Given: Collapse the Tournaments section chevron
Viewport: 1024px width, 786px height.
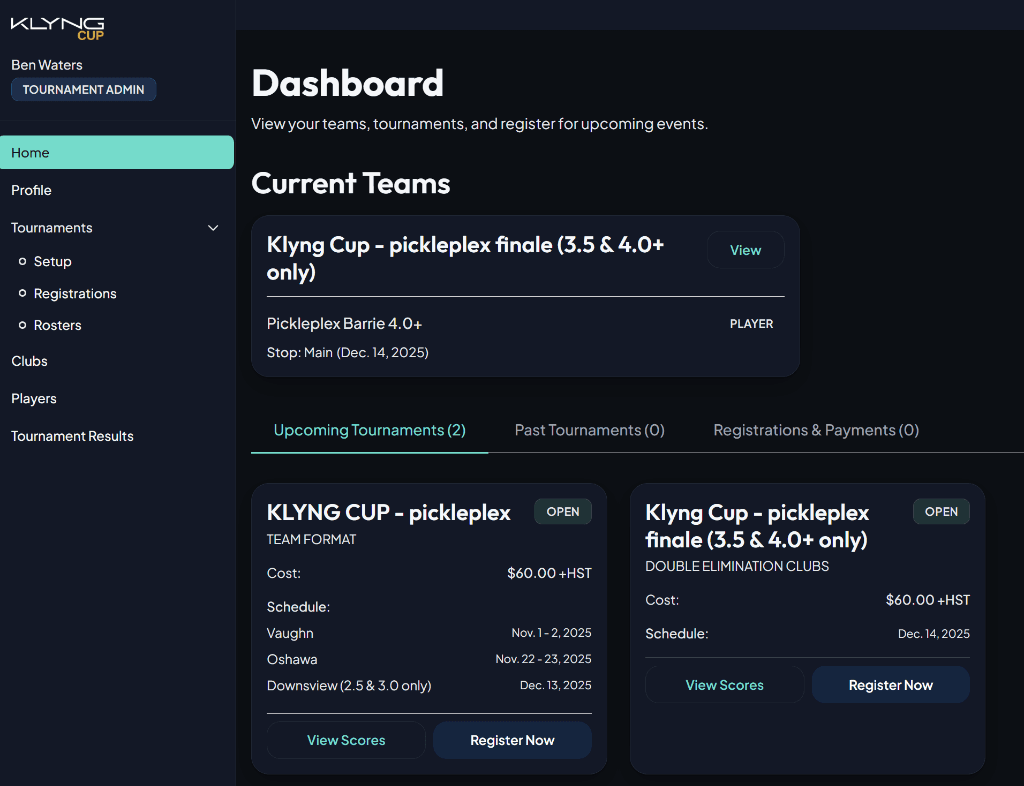Looking at the screenshot, I should point(213,227).
